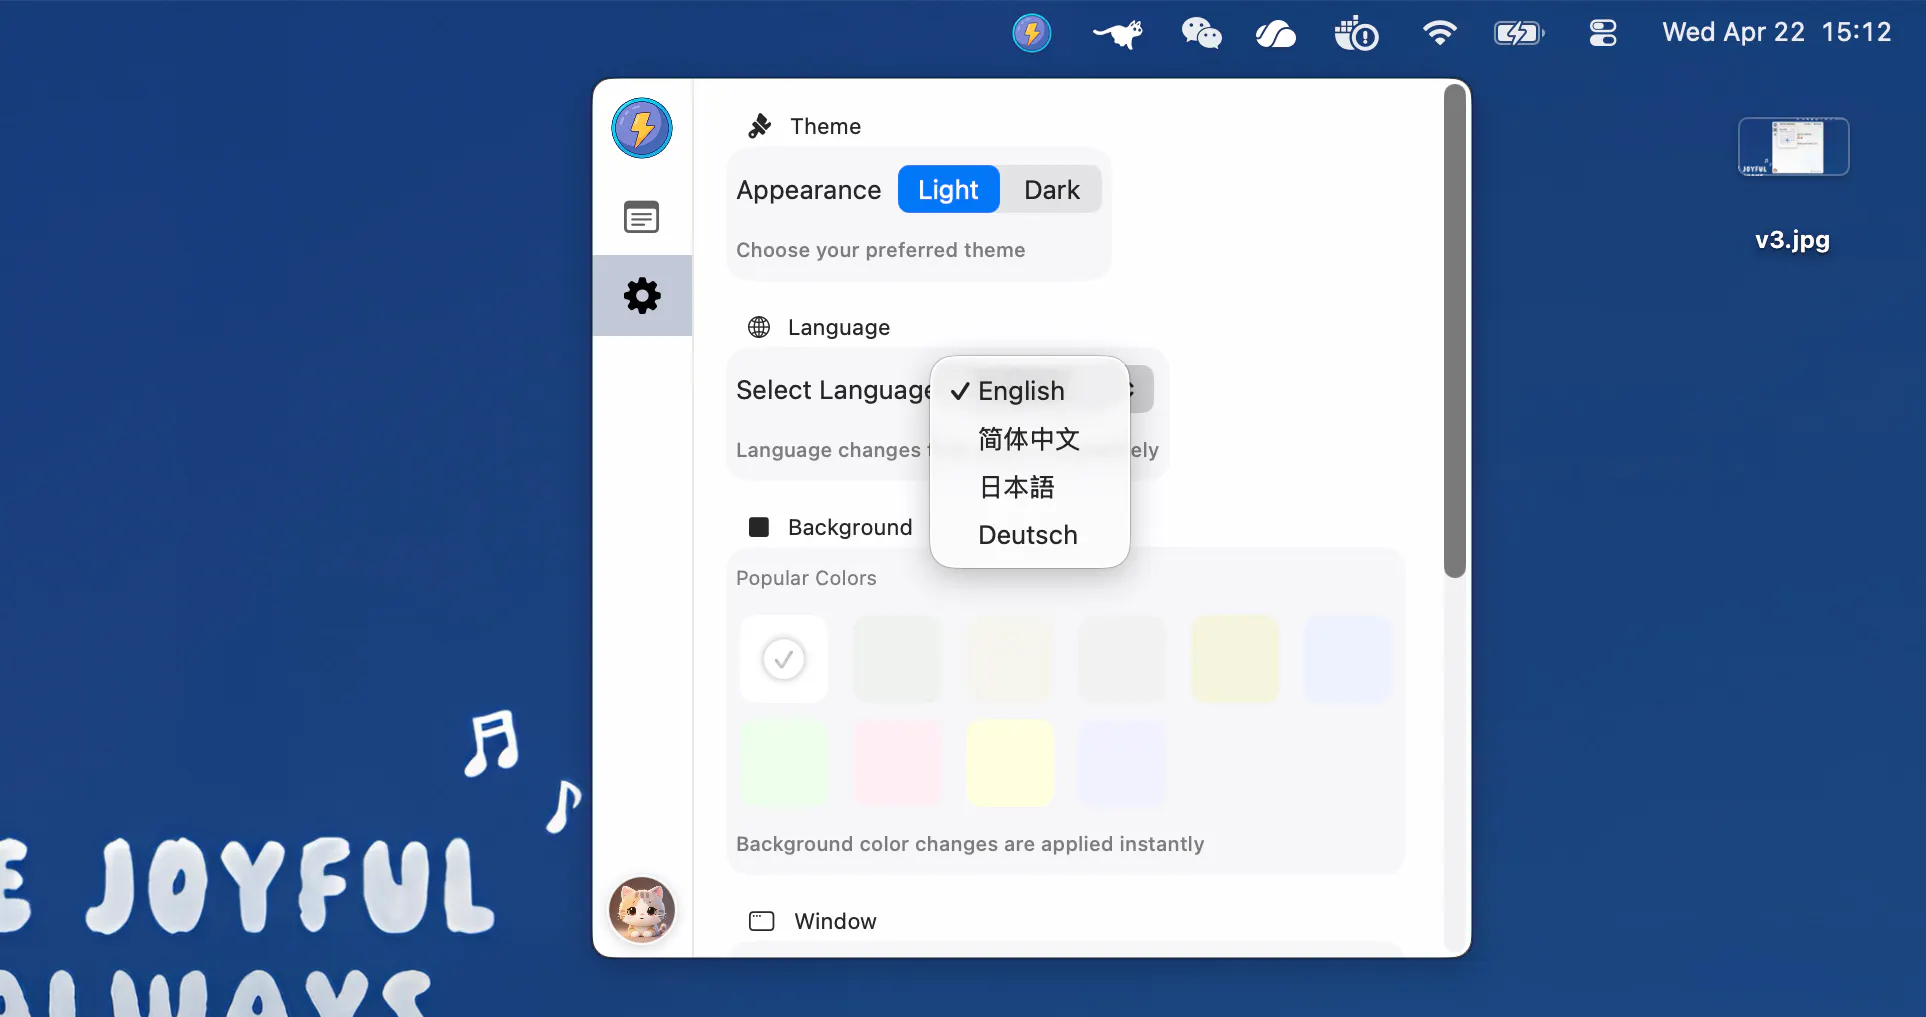1926x1017 pixels.
Task: Pick the lavender swatch in second row
Action: [x=1122, y=763]
